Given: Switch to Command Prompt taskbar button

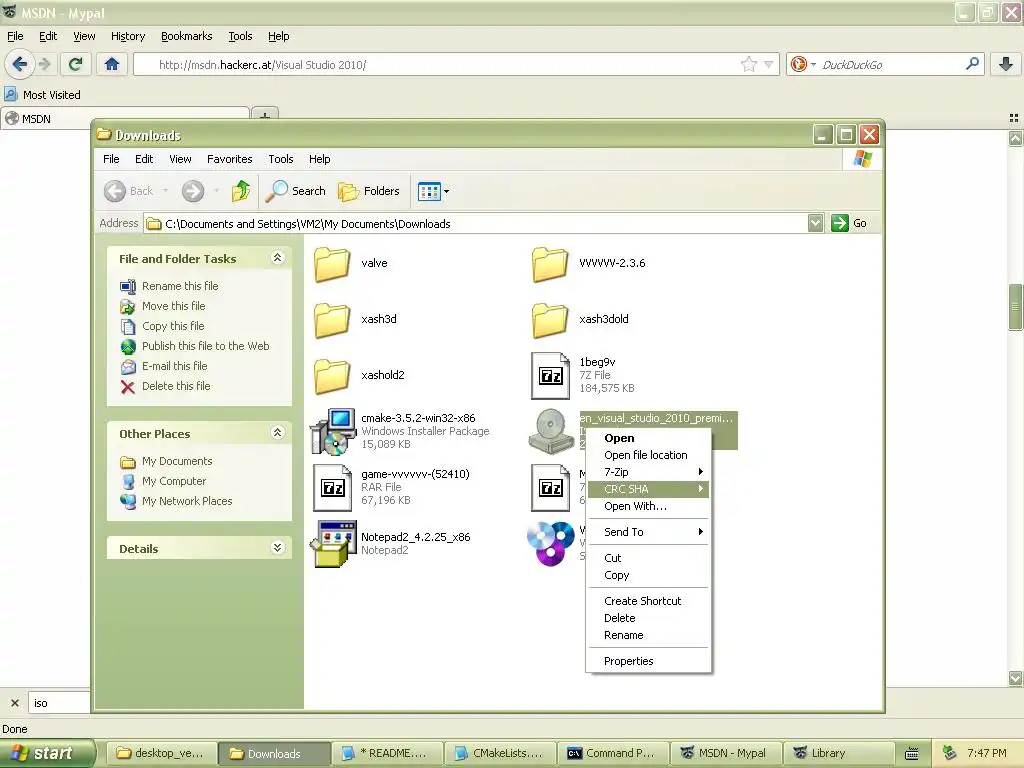Looking at the screenshot, I should pos(615,754).
